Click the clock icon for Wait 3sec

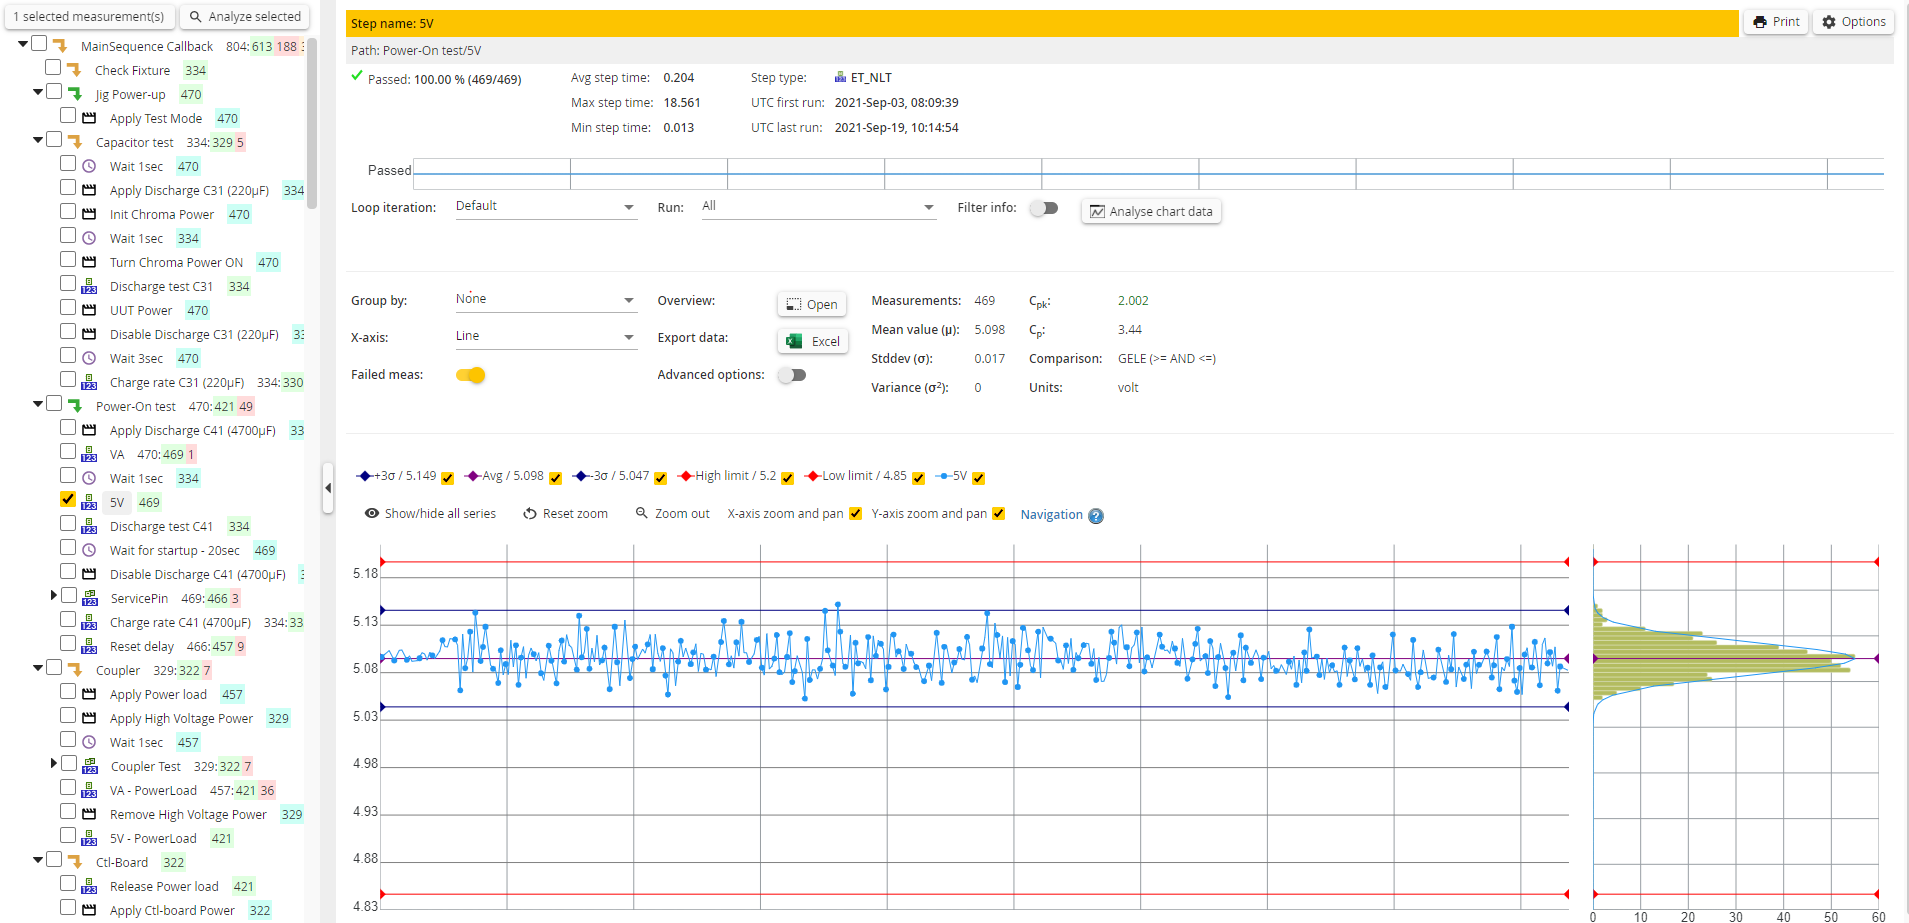pyautogui.click(x=89, y=359)
